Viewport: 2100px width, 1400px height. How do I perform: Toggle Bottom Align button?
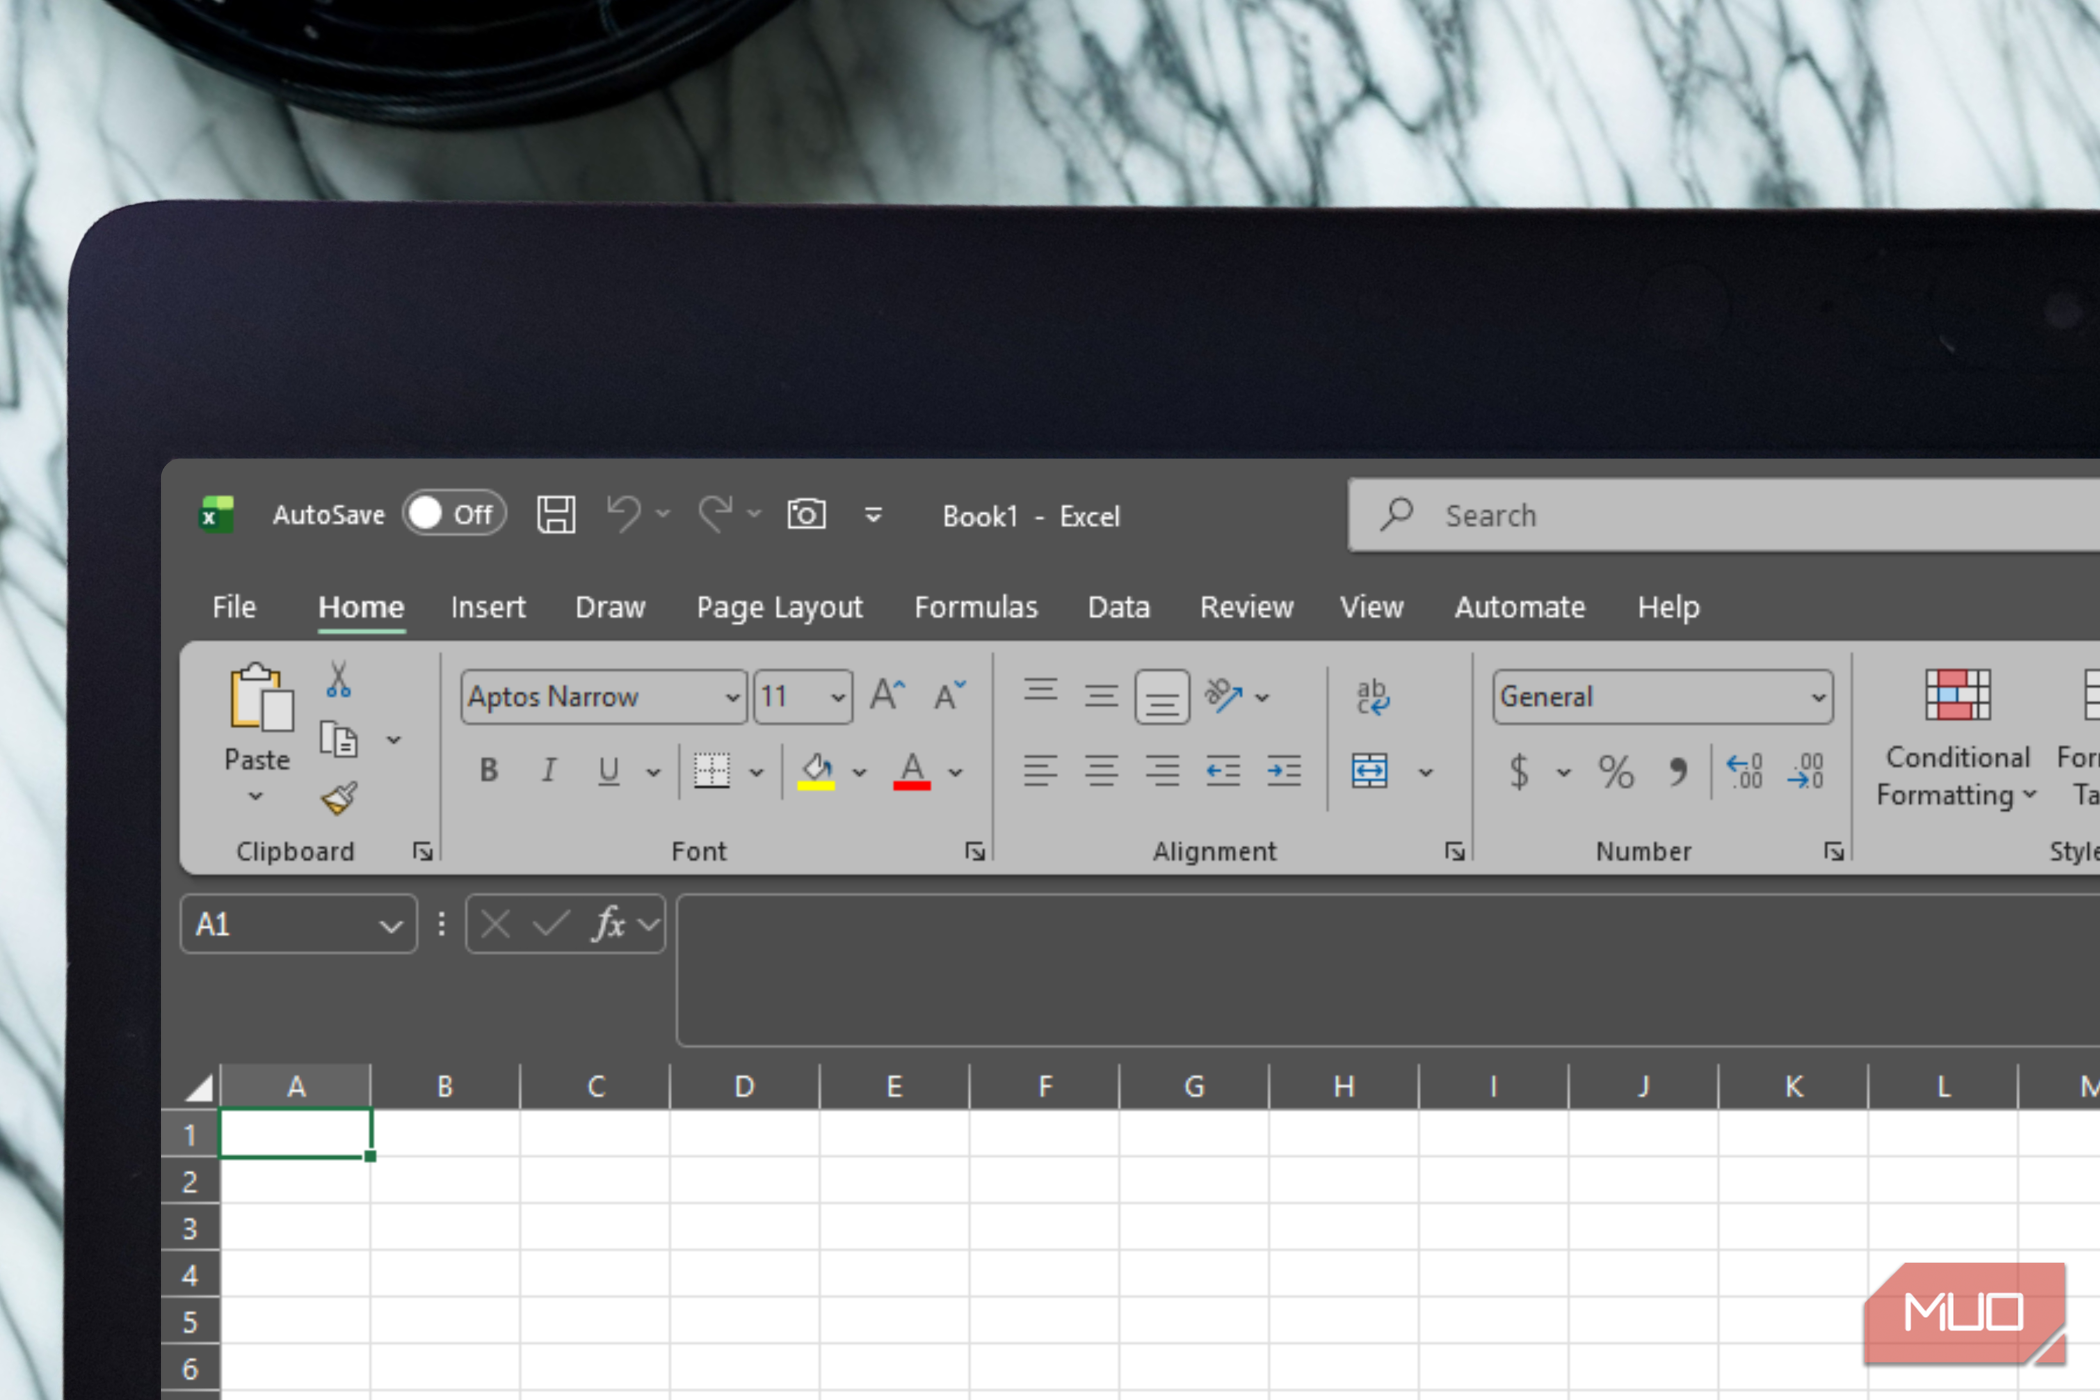pyautogui.click(x=1162, y=696)
